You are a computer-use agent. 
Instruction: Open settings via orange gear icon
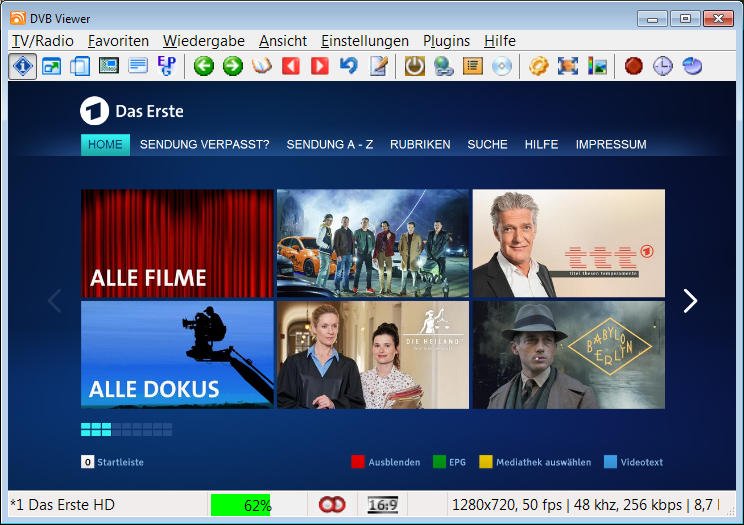point(539,66)
